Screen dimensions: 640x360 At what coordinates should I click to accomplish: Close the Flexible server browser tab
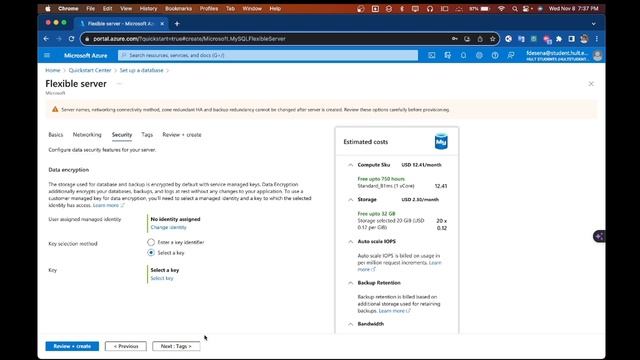pyautogui.click(x=162, y=24)
